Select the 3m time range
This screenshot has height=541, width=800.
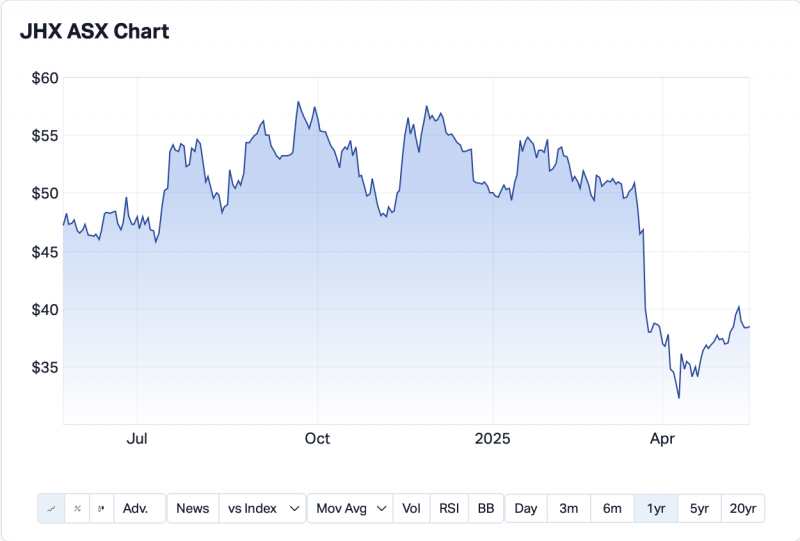point(569,508)
